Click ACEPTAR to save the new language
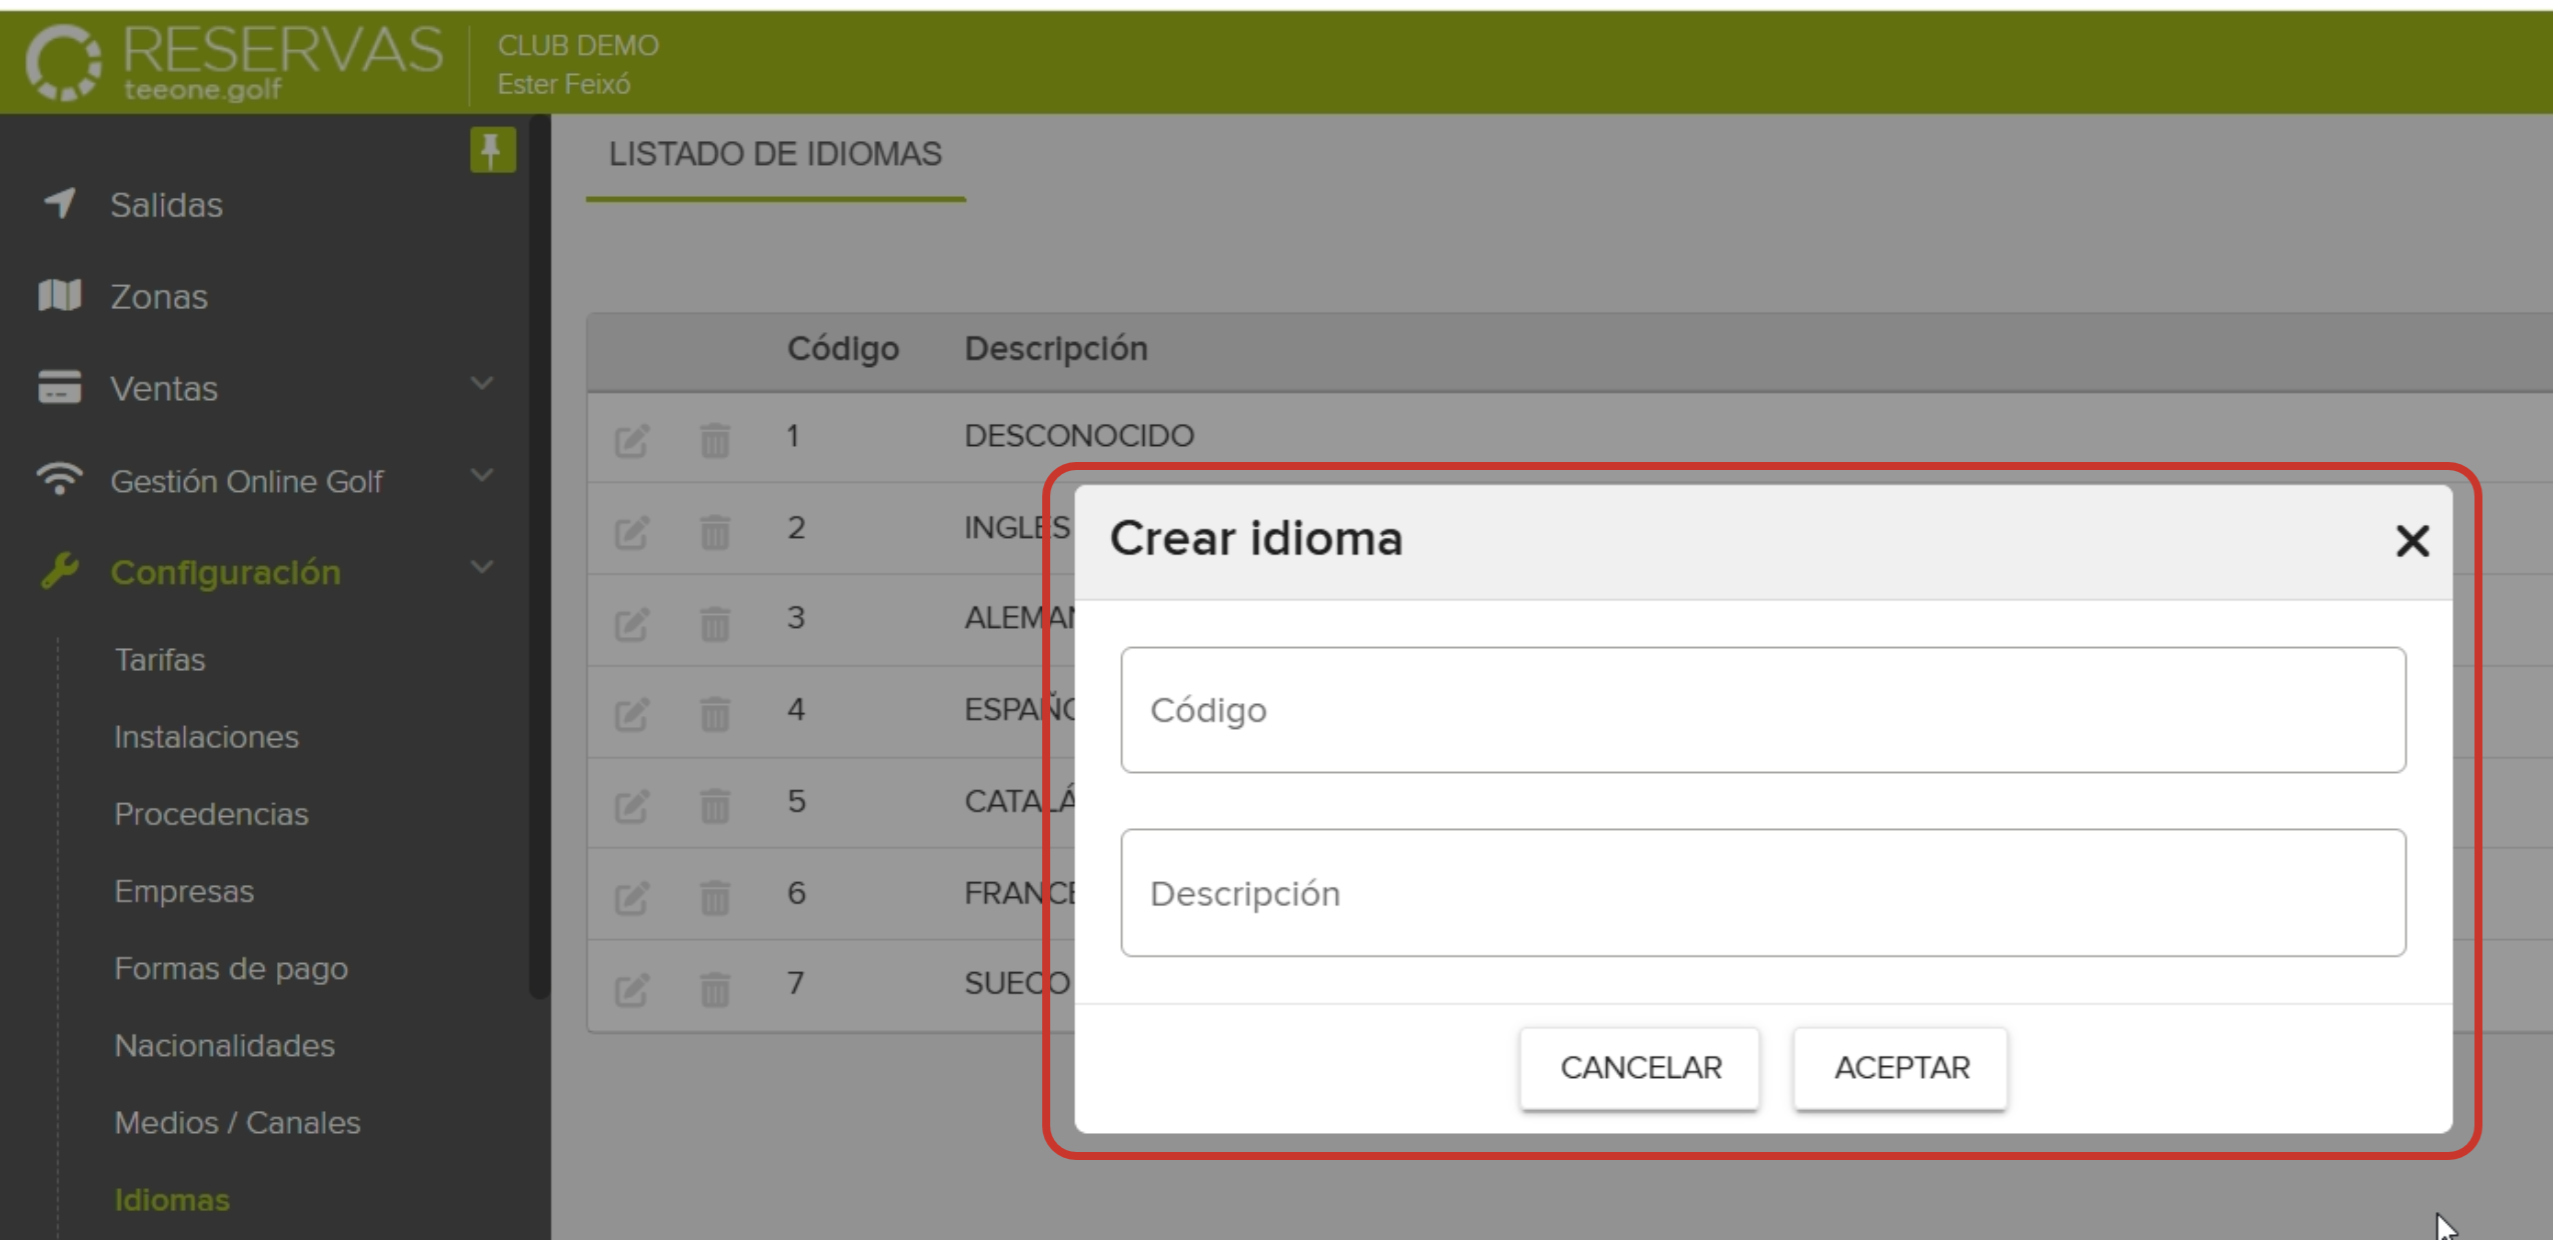 coord(1900,1067)
